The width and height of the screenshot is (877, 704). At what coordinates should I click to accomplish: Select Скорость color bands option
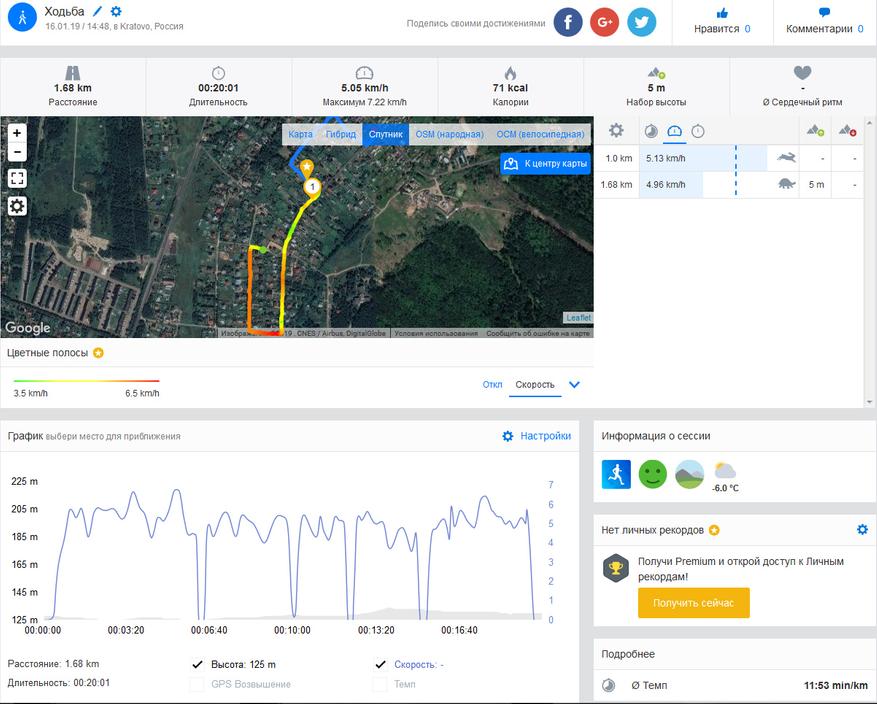[x=535, y=385]
